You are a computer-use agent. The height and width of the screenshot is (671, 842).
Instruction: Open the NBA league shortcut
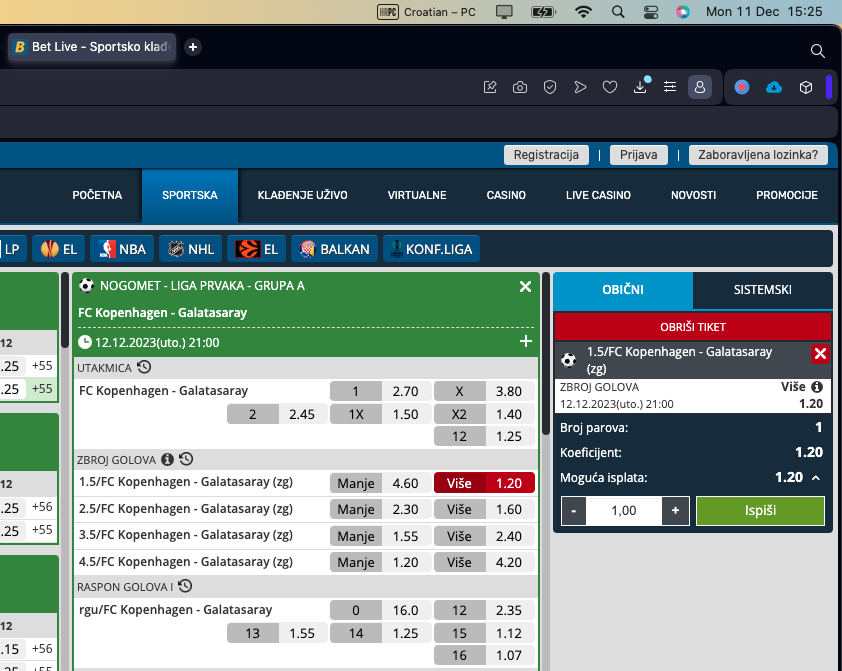click(122, 249)
